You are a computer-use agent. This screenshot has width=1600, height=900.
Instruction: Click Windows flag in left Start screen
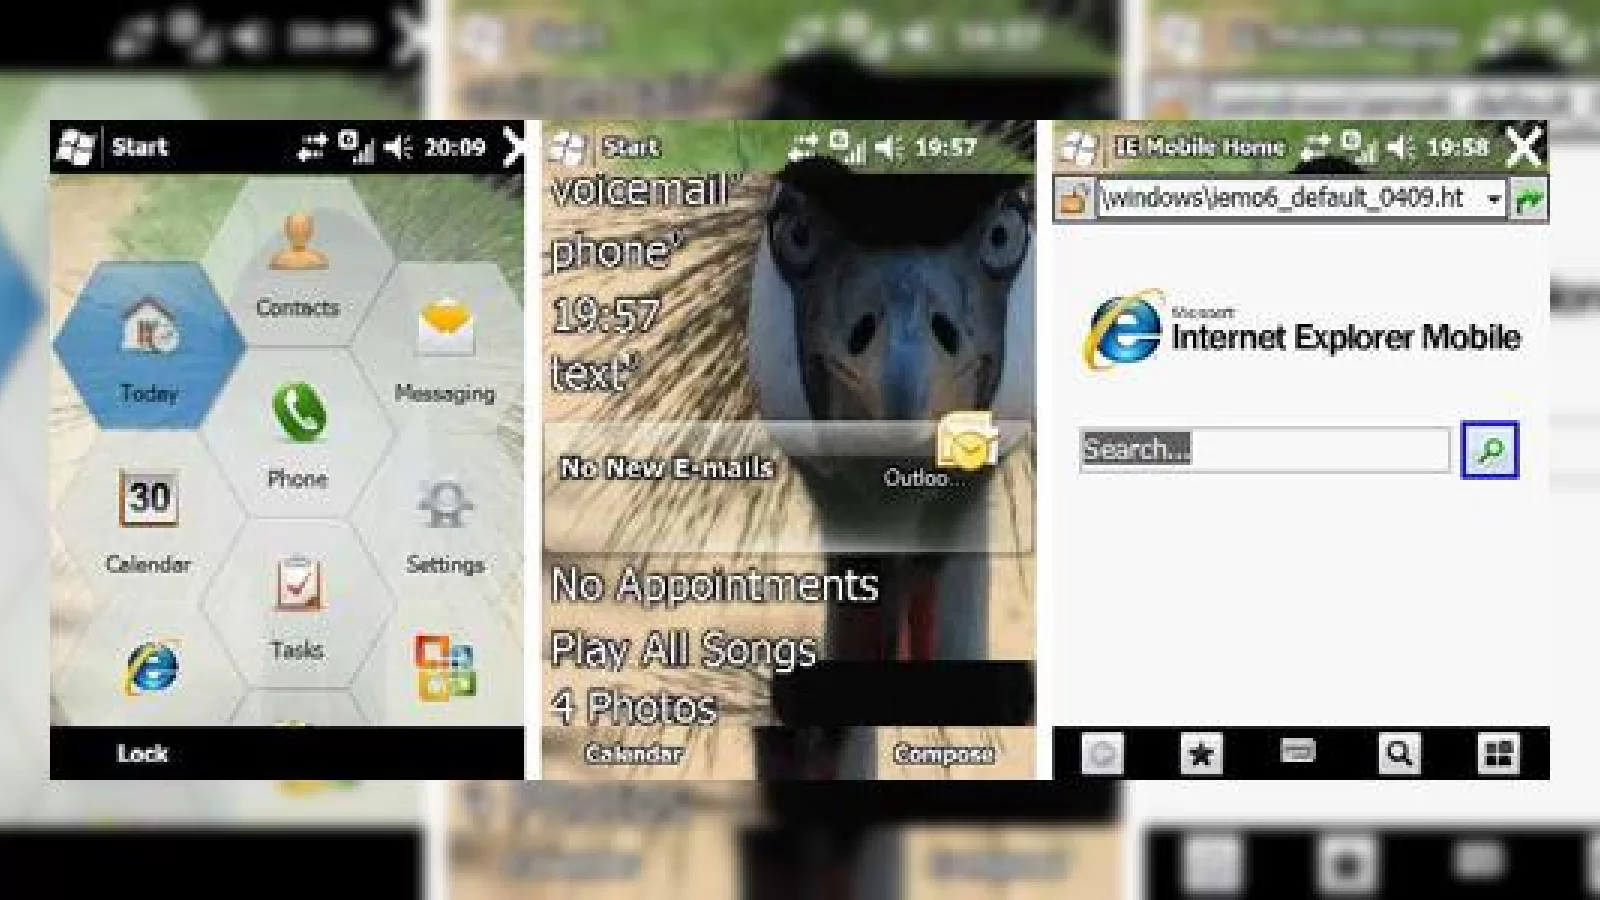point(76,147)
